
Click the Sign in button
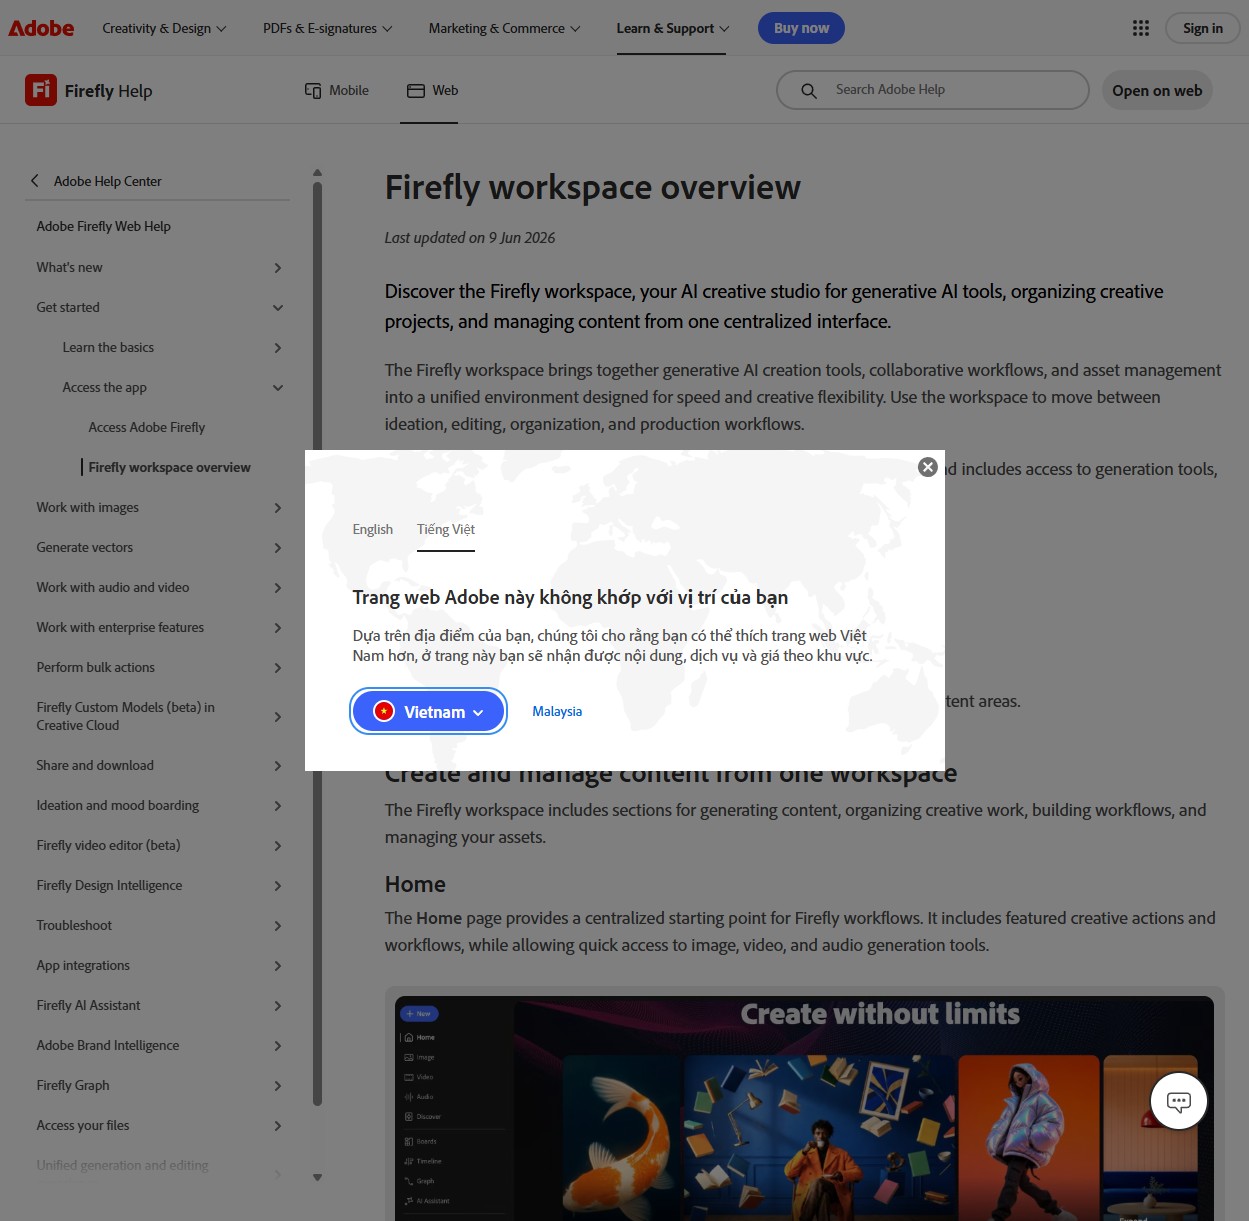click(x=1203, y=28)
